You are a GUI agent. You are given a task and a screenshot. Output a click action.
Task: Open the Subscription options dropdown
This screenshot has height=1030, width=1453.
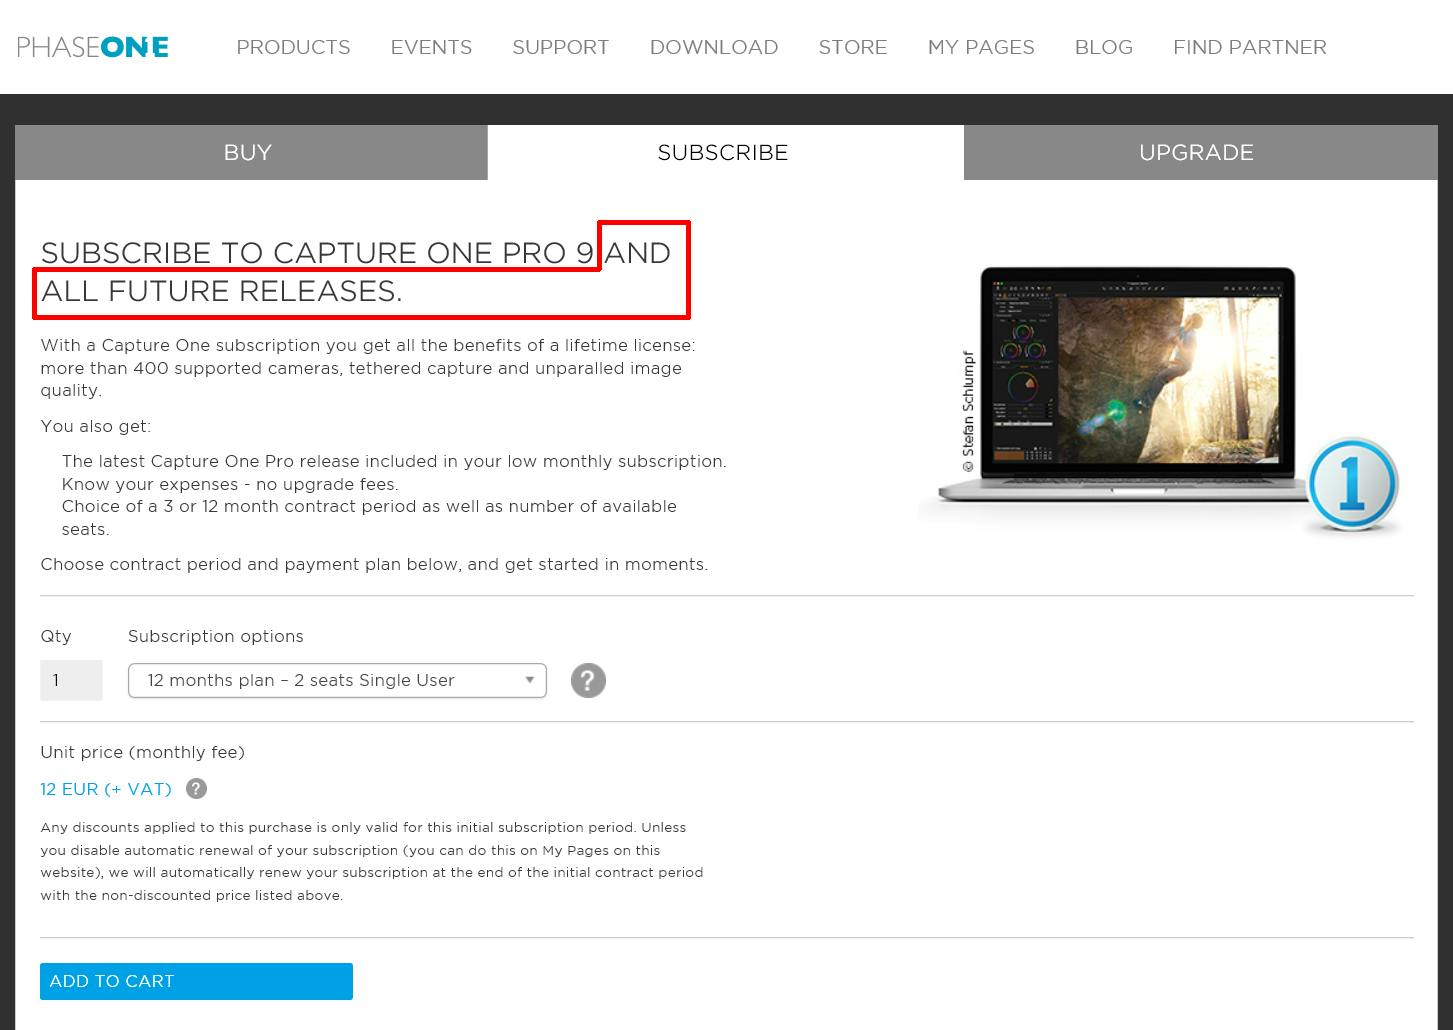click(x=337, y=681)
